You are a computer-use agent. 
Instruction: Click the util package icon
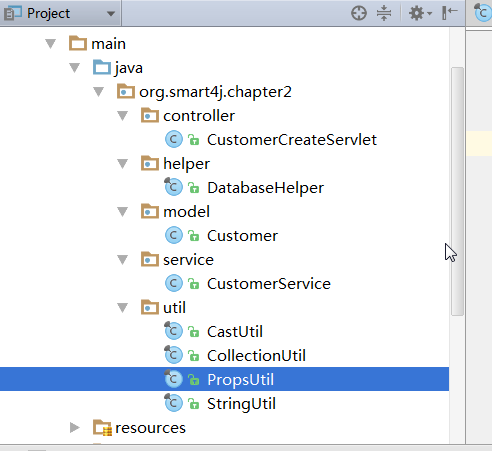150,307
